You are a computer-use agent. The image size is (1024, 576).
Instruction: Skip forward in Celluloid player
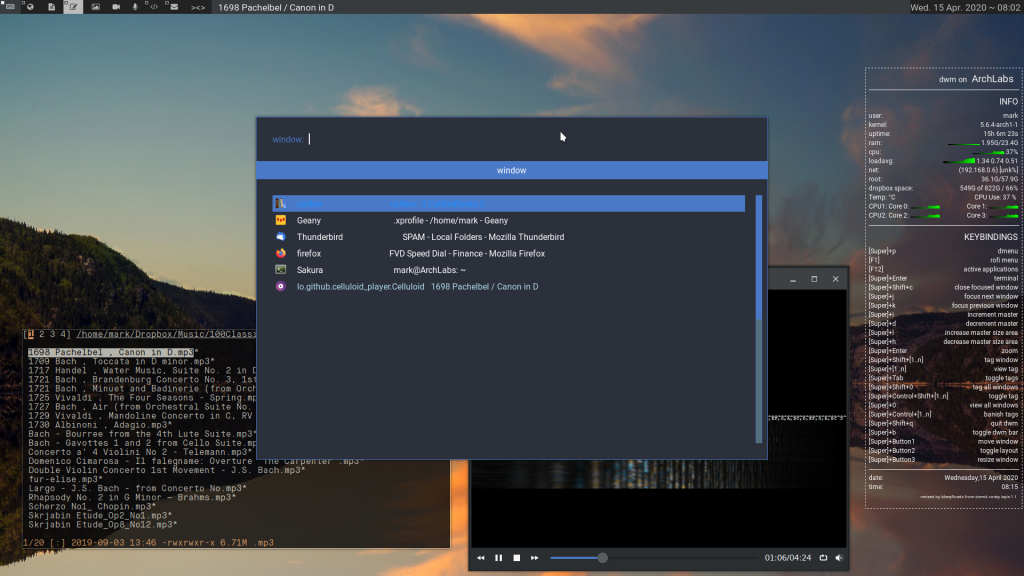pos(534,558)
